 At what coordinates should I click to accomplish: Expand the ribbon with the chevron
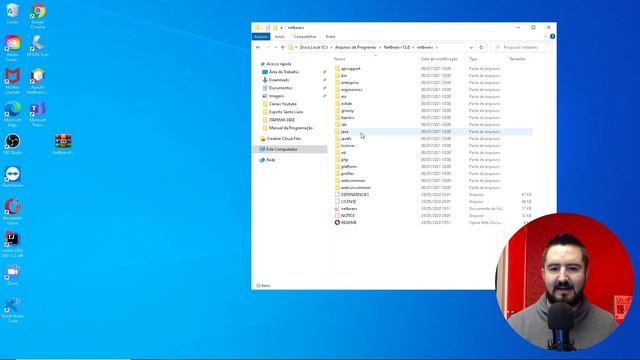[545, 36]
